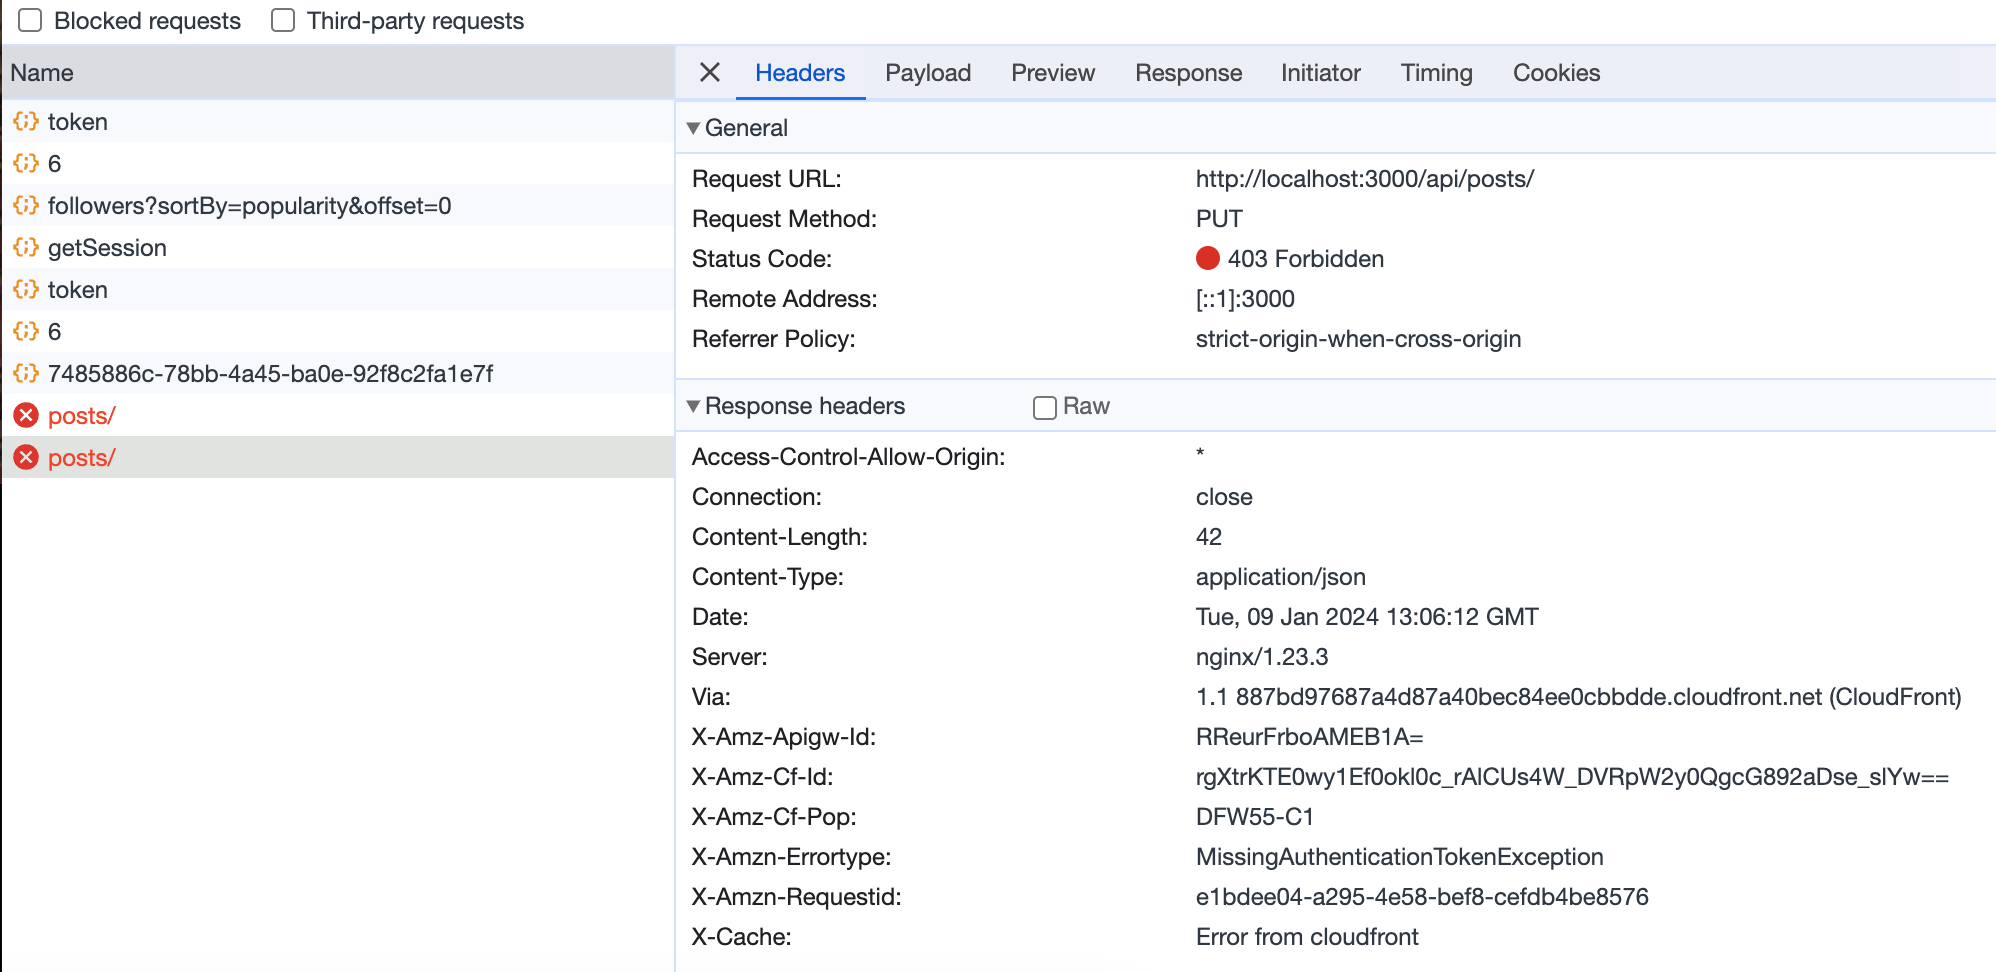Select the followers?sortBy=popularity request
The height and width of the screenshot is (972, 1996).
[249, 205]
